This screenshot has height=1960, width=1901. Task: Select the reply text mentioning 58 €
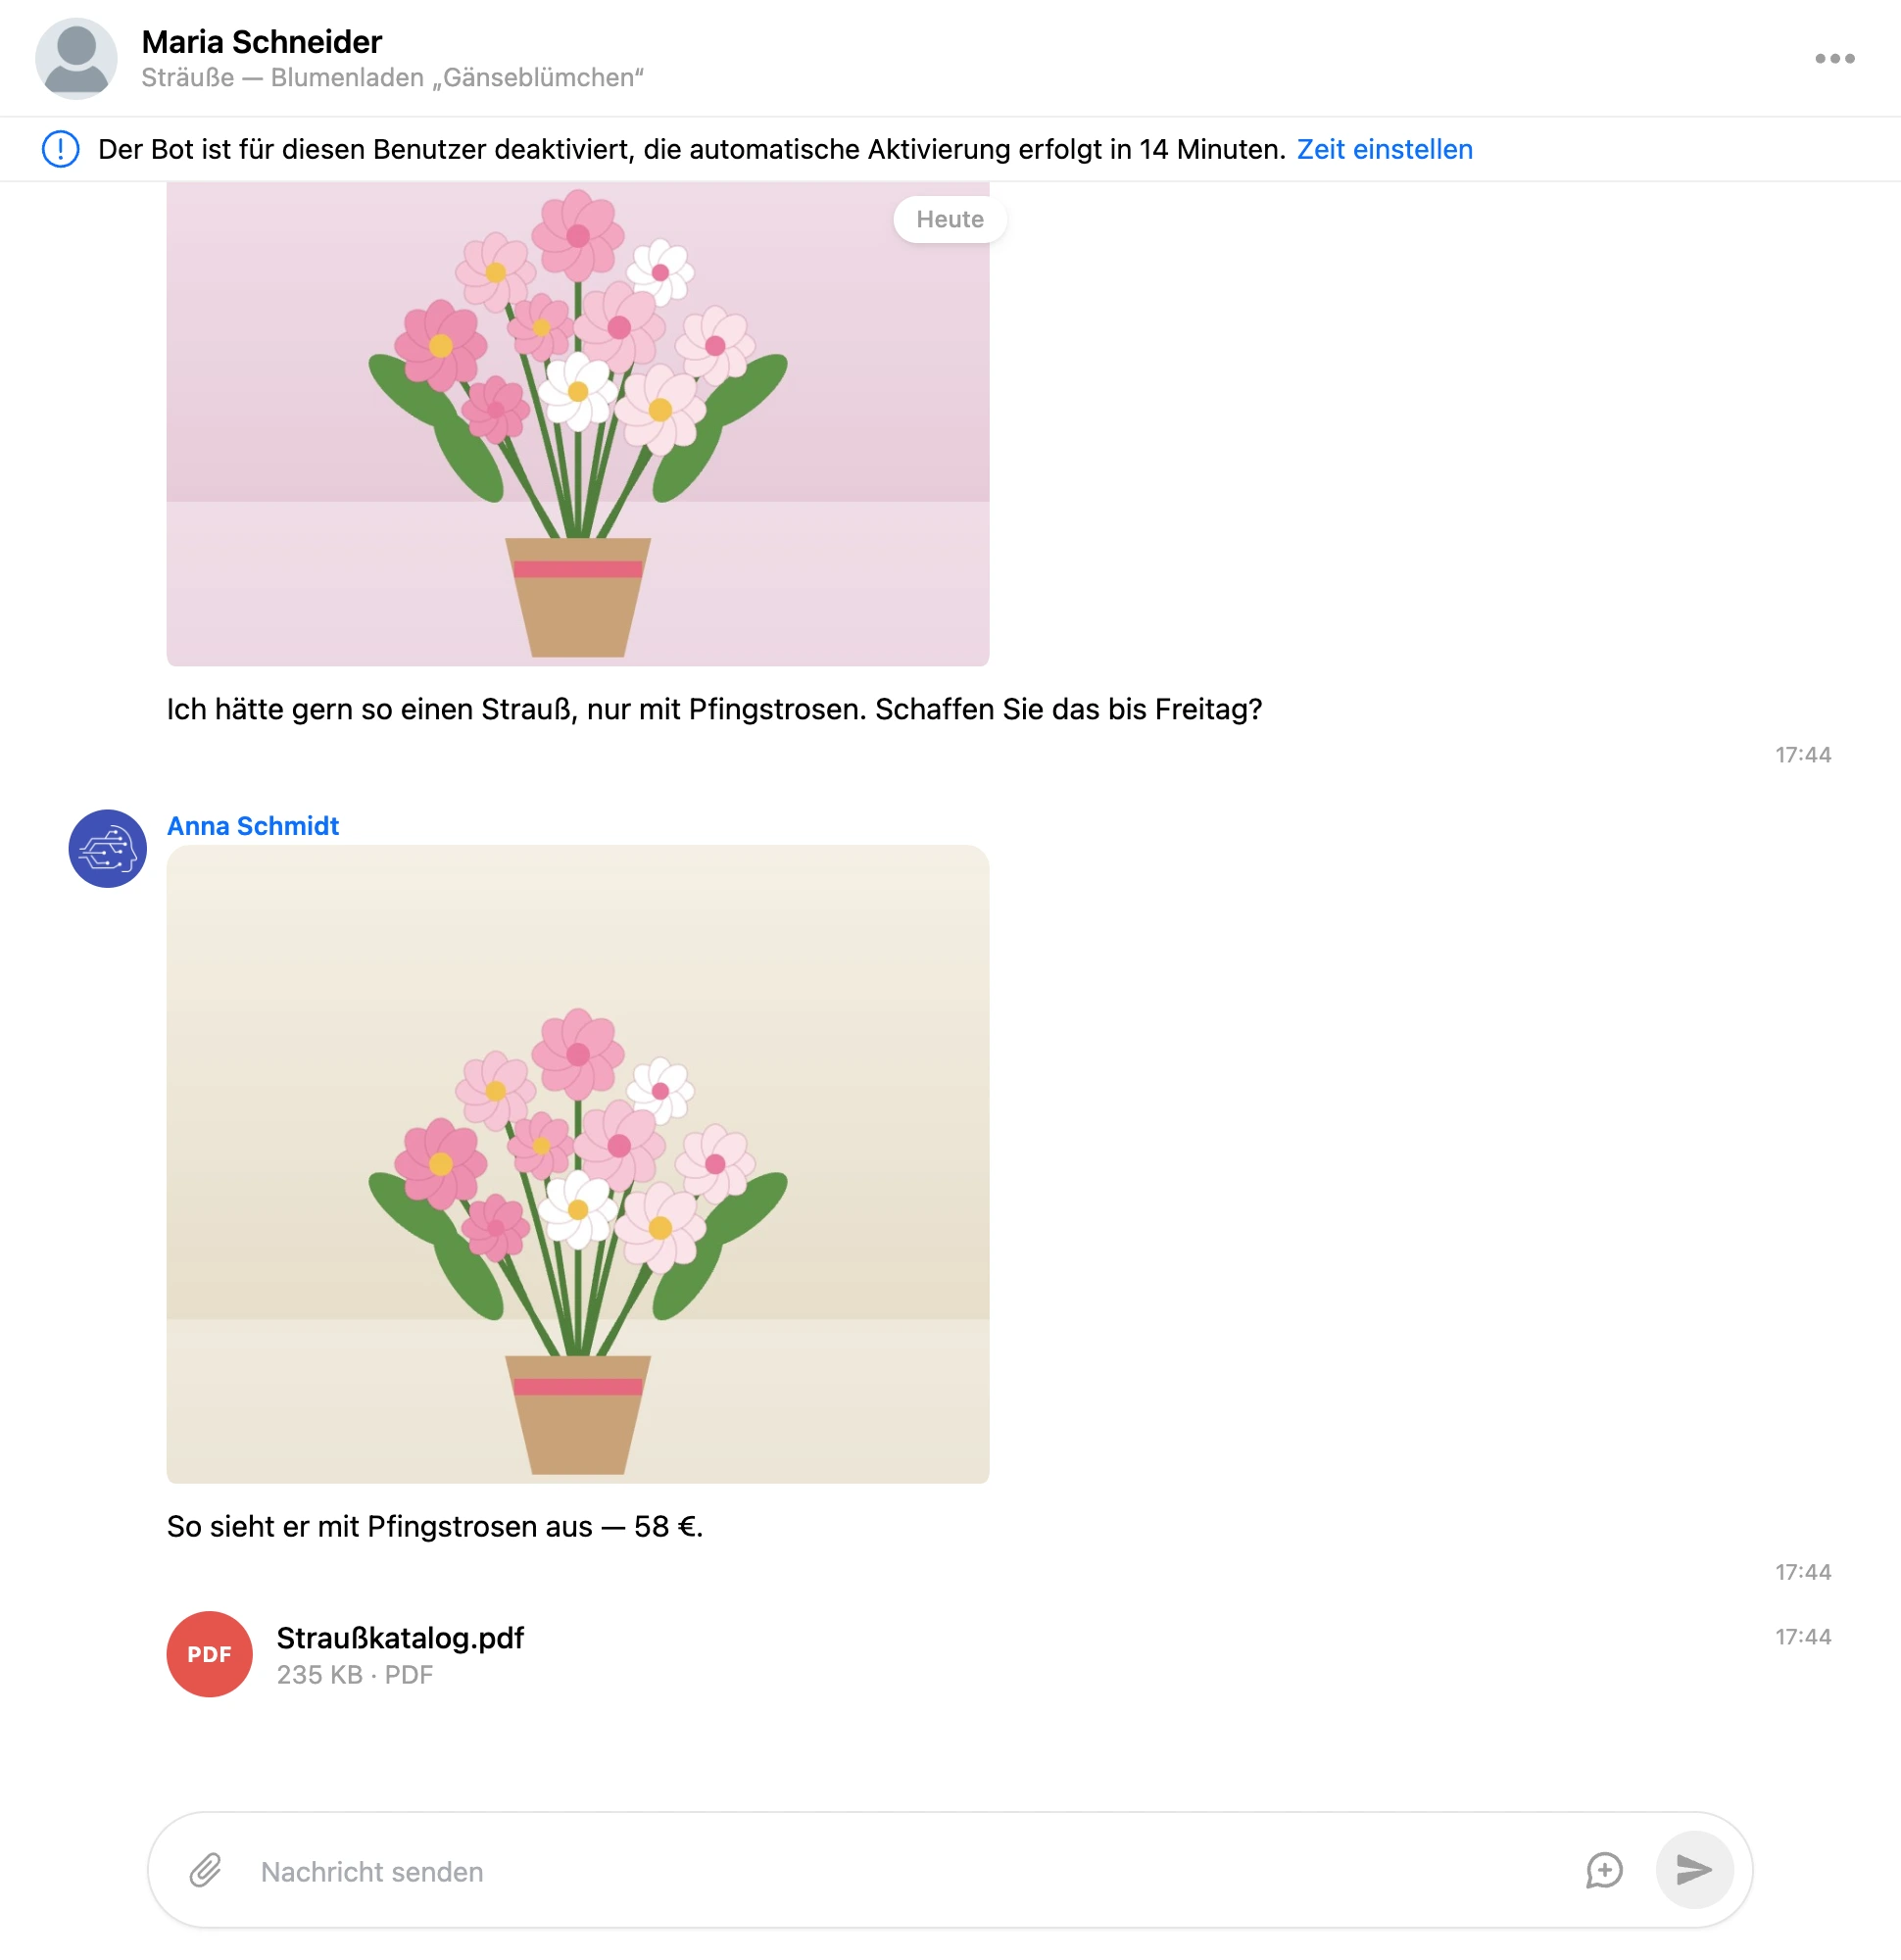(x=435, y=1527)
